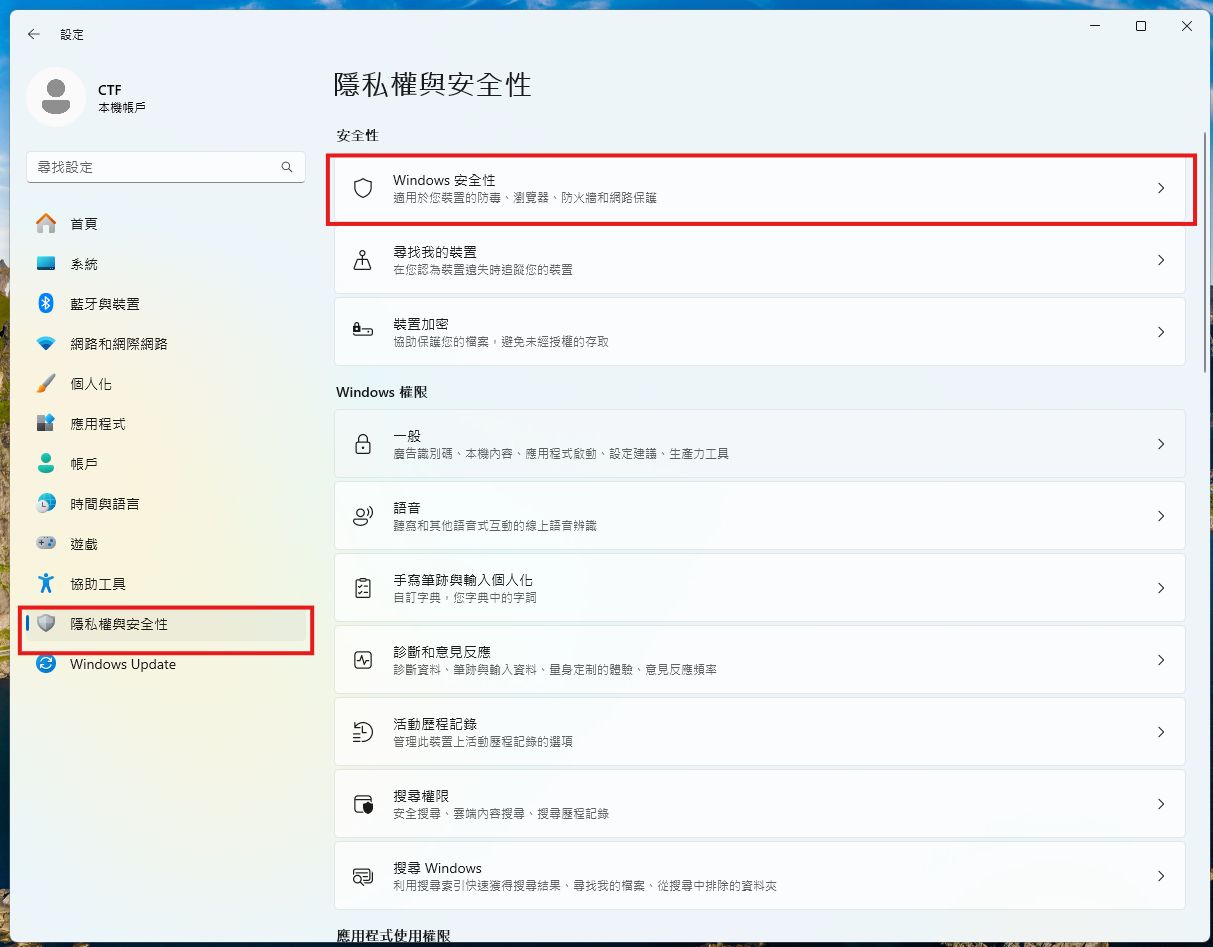
Task: Select the 系統 monitor icon
Action: [x=46, y=263]
